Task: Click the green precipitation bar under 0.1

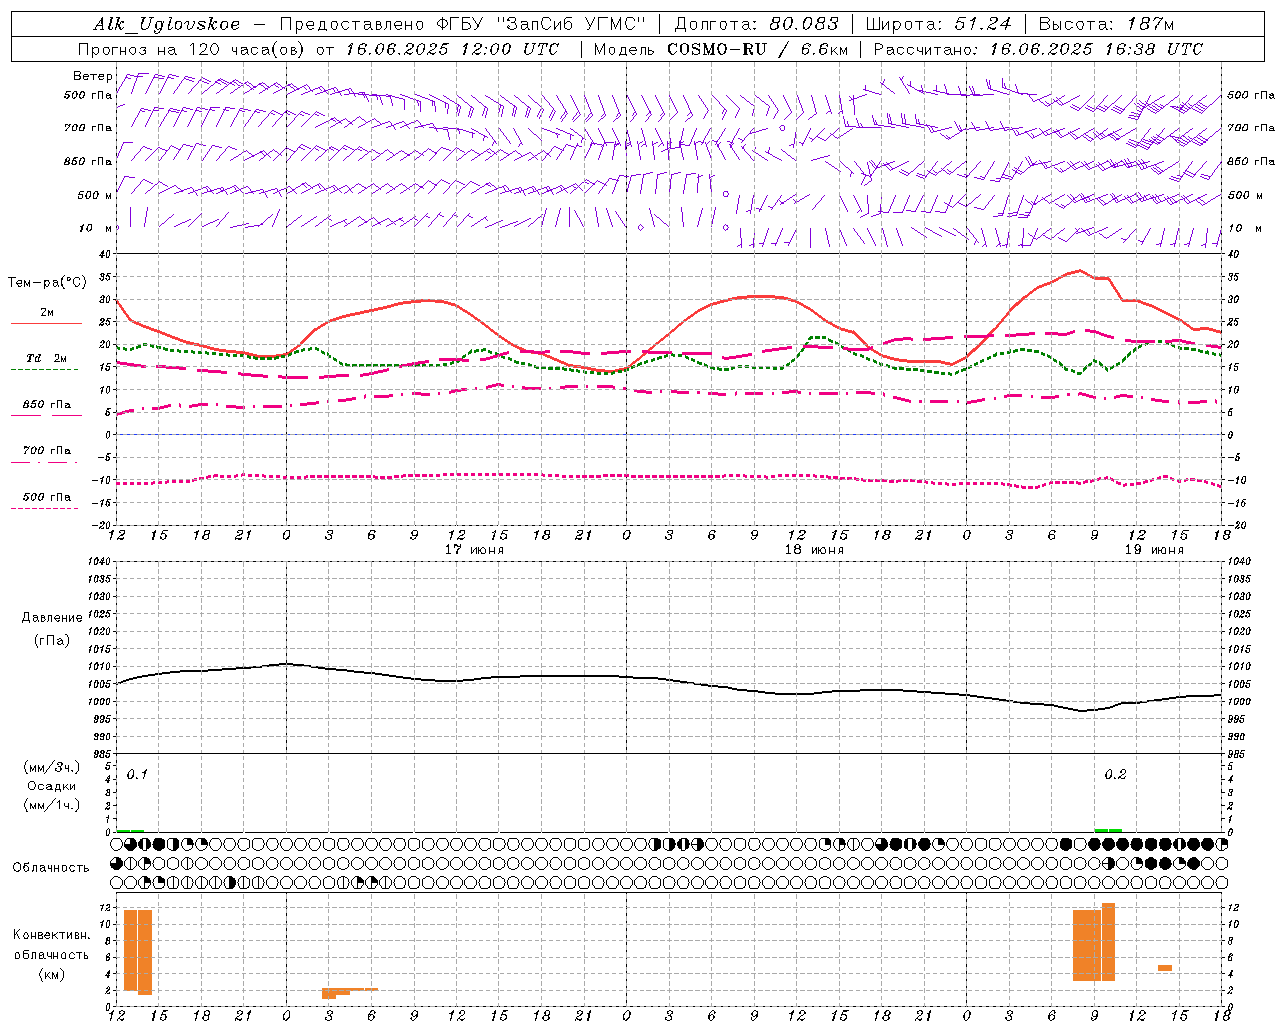Action: (130, 830)
